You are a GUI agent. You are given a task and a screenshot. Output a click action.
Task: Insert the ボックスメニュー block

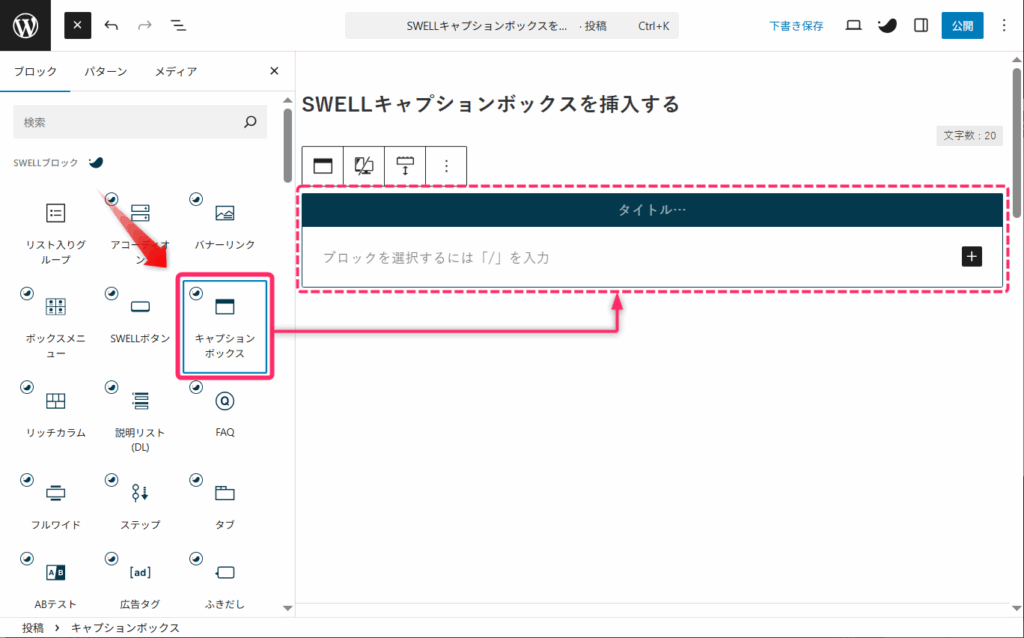[56, 325]
